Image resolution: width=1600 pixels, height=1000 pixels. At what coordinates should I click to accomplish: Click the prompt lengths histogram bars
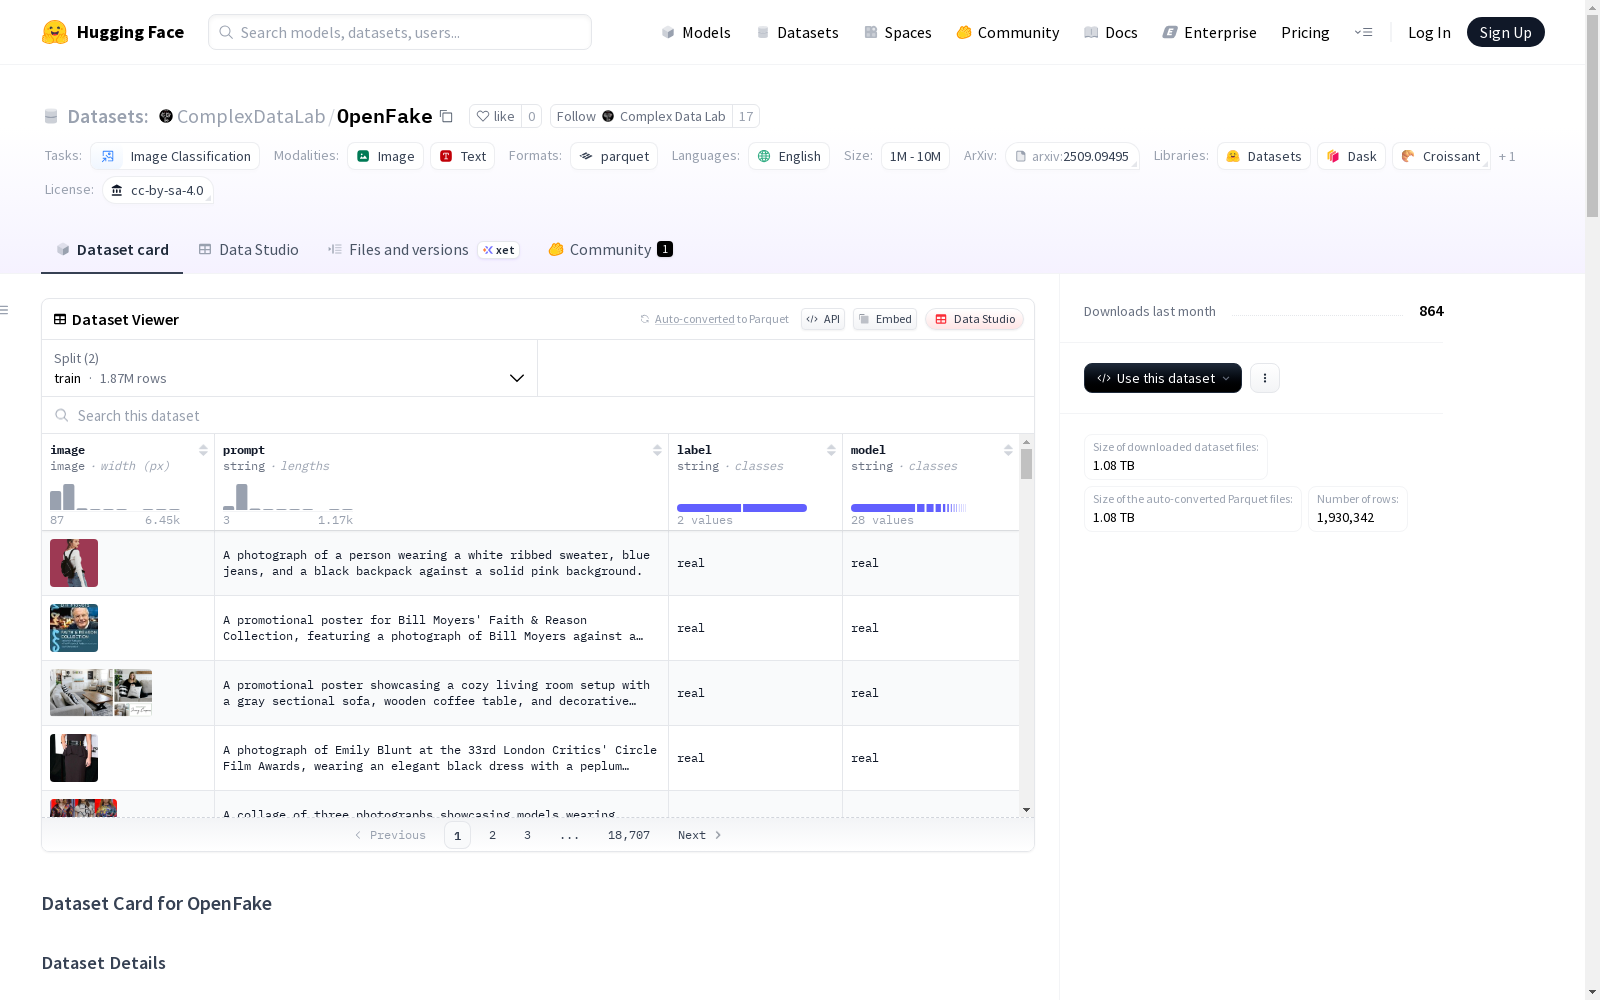(x=288, y=497)
